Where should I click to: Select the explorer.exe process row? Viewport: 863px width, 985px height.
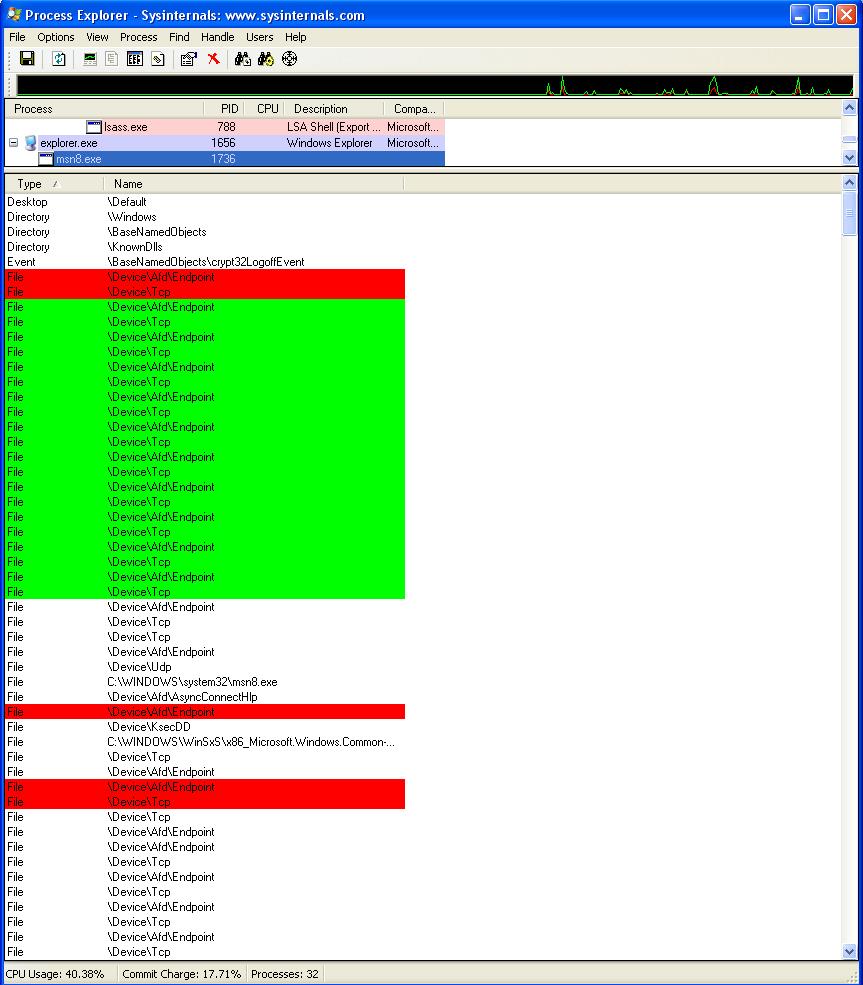pyautogui.click(x=225, y=143)
